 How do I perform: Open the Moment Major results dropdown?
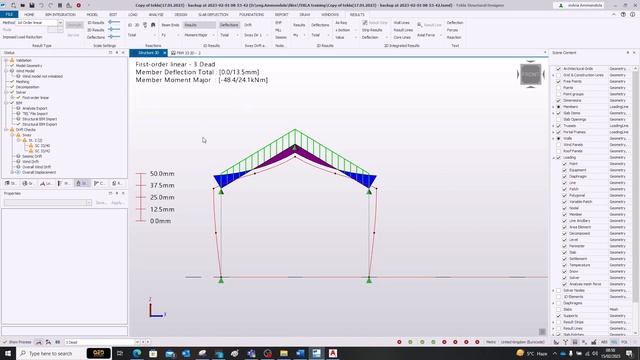(x=199, y=35)
